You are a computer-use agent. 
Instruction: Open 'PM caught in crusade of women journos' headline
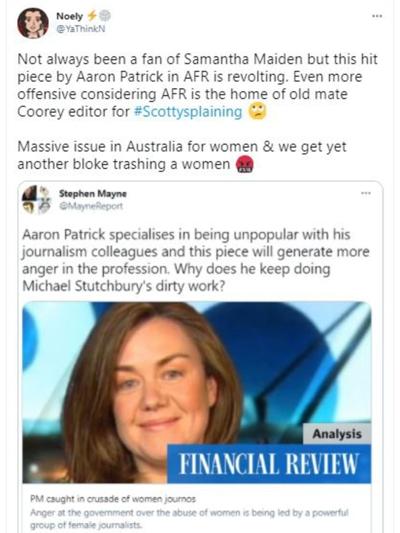pos(113,499)
